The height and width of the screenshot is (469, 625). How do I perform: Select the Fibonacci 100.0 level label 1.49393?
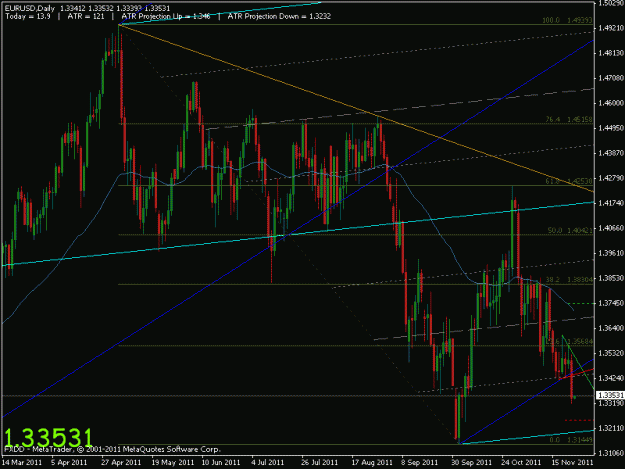coord(568,20)
